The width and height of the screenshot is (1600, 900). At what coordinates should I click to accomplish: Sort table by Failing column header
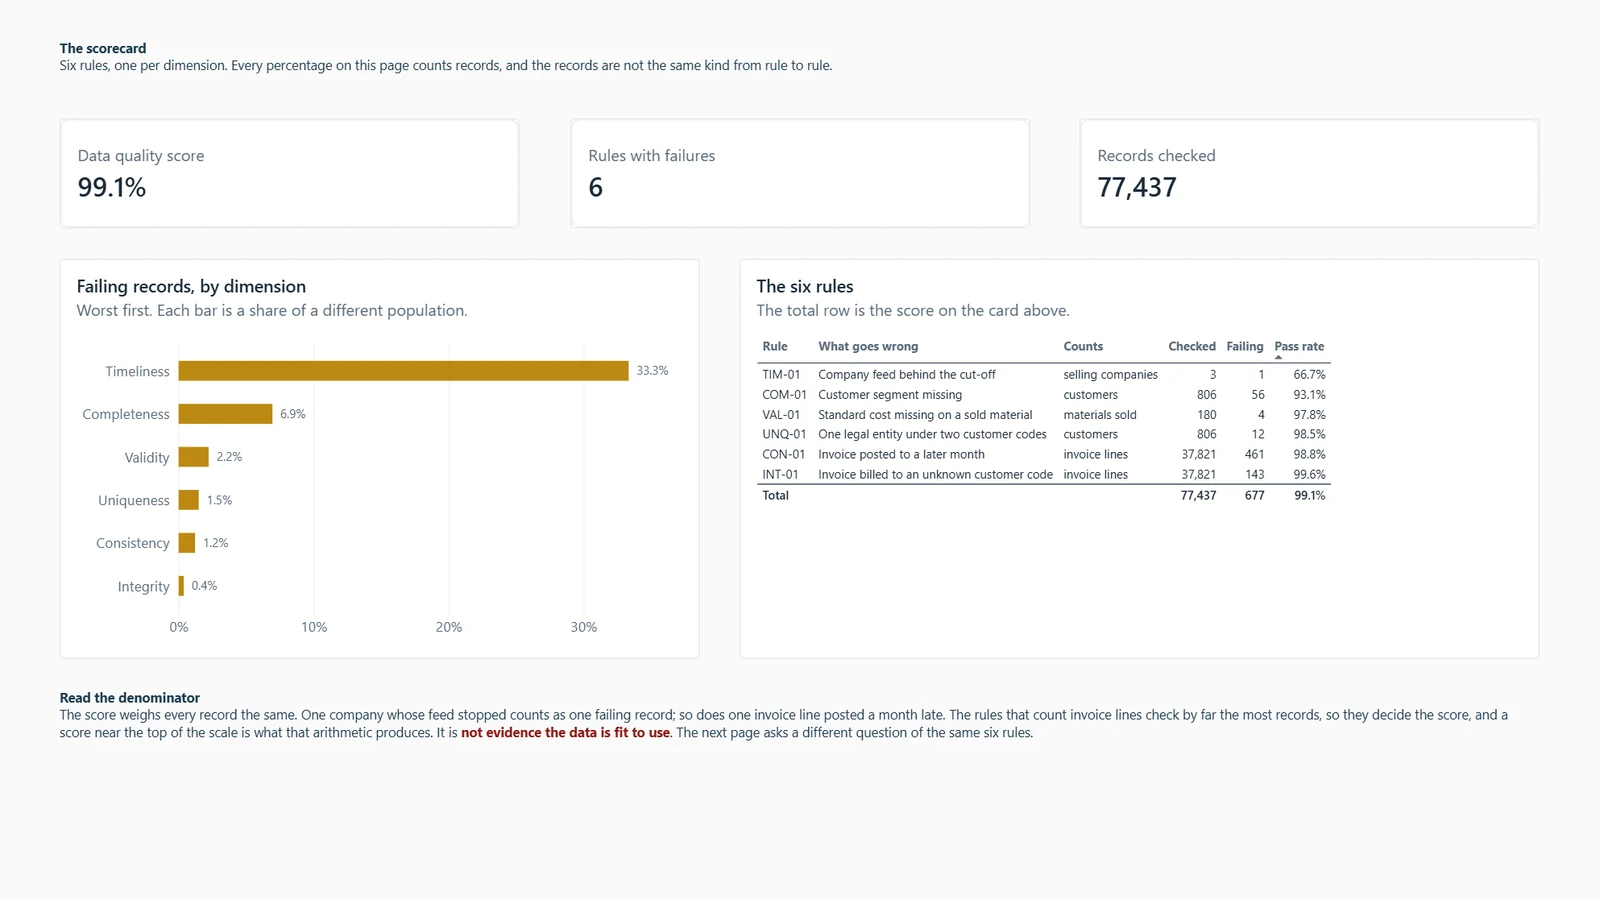tap(1245, 346)
